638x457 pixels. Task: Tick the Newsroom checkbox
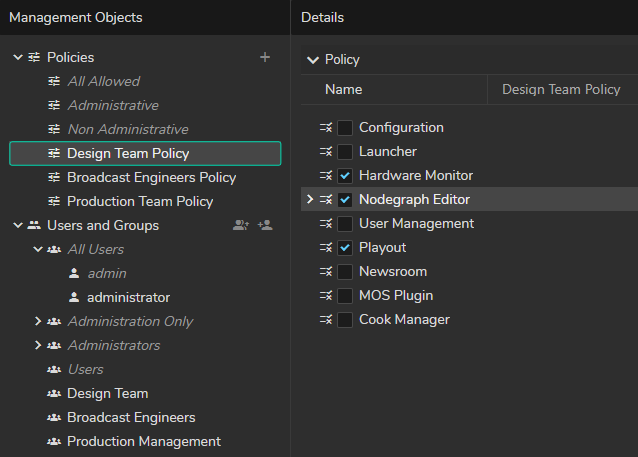pos(345,272)
